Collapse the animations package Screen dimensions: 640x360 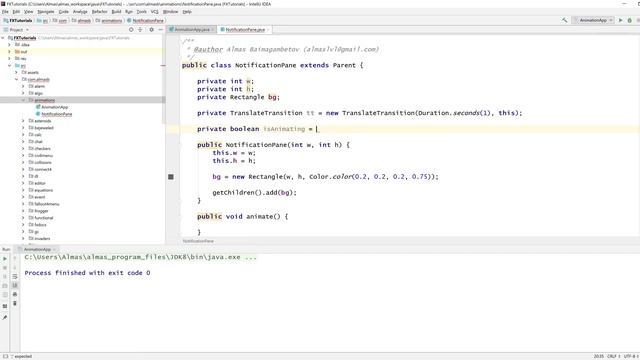23,100
